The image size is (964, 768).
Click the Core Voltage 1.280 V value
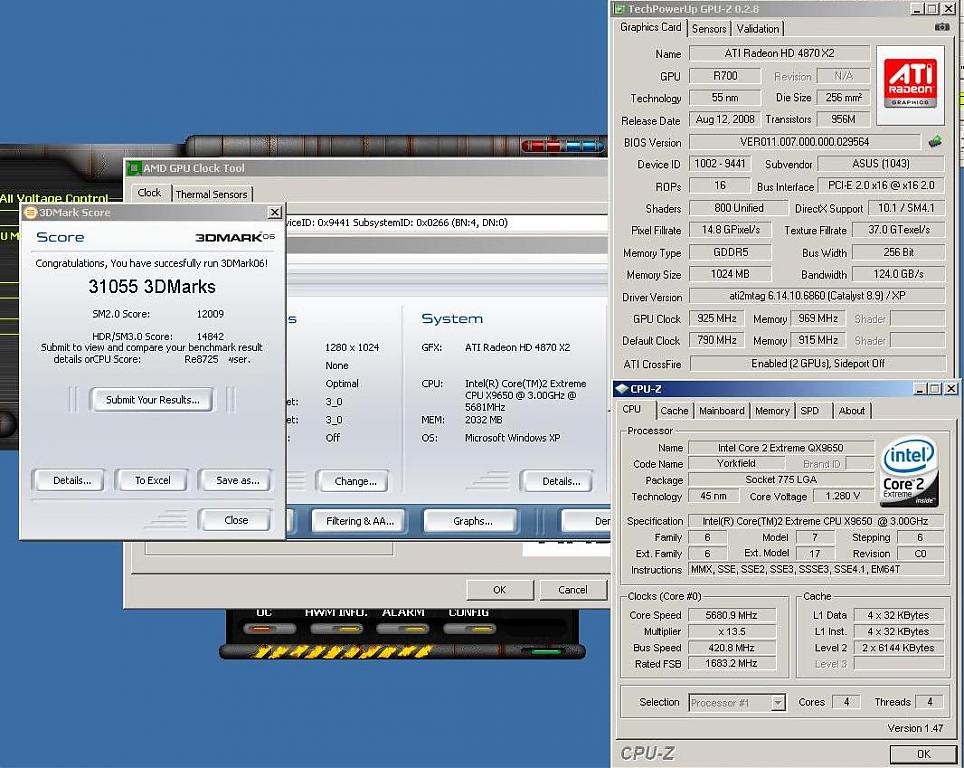pos(843,496)
